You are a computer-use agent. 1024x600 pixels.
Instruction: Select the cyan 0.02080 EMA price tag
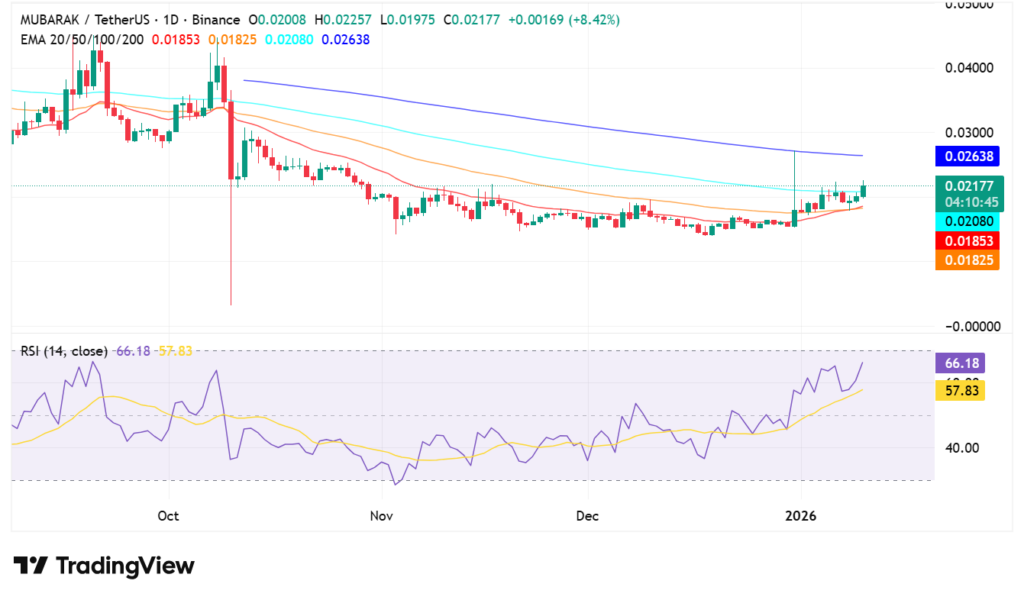[964, 222]
